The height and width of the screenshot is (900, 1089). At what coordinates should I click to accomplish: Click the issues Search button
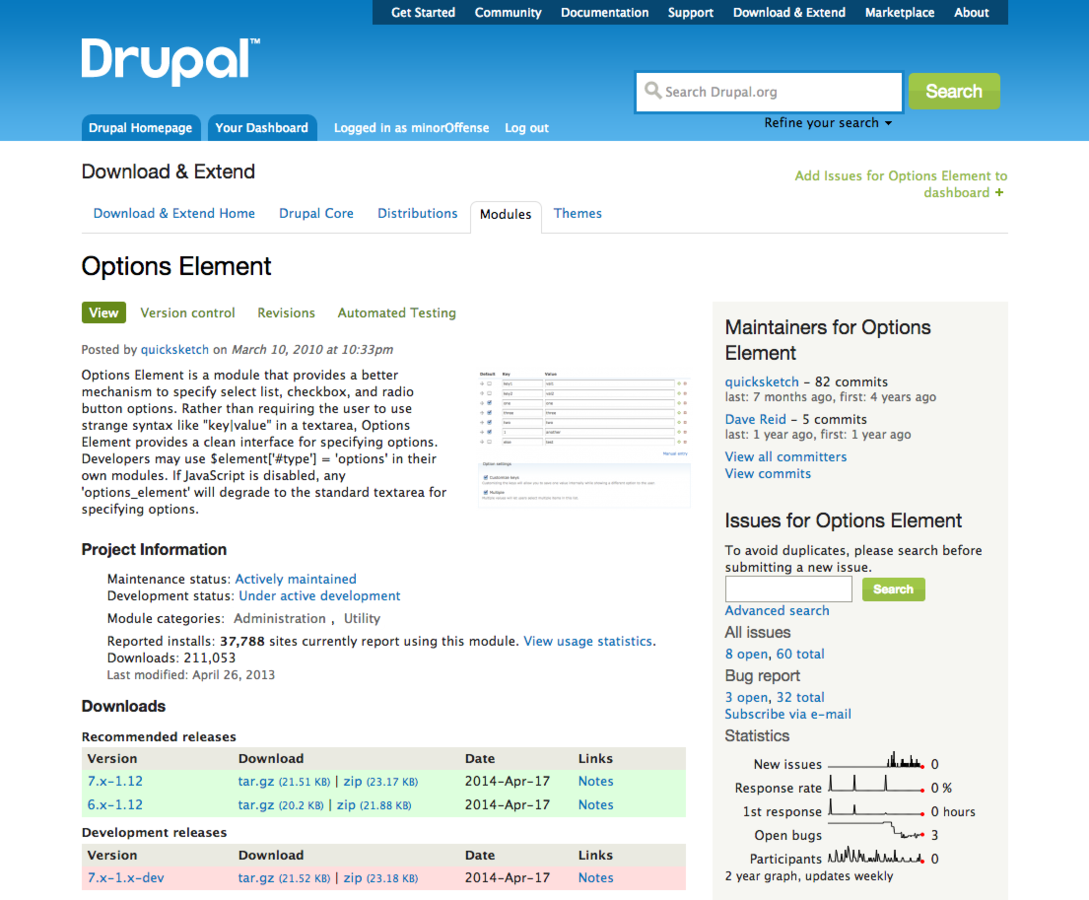pyautogui.click(x=893, y=590)
